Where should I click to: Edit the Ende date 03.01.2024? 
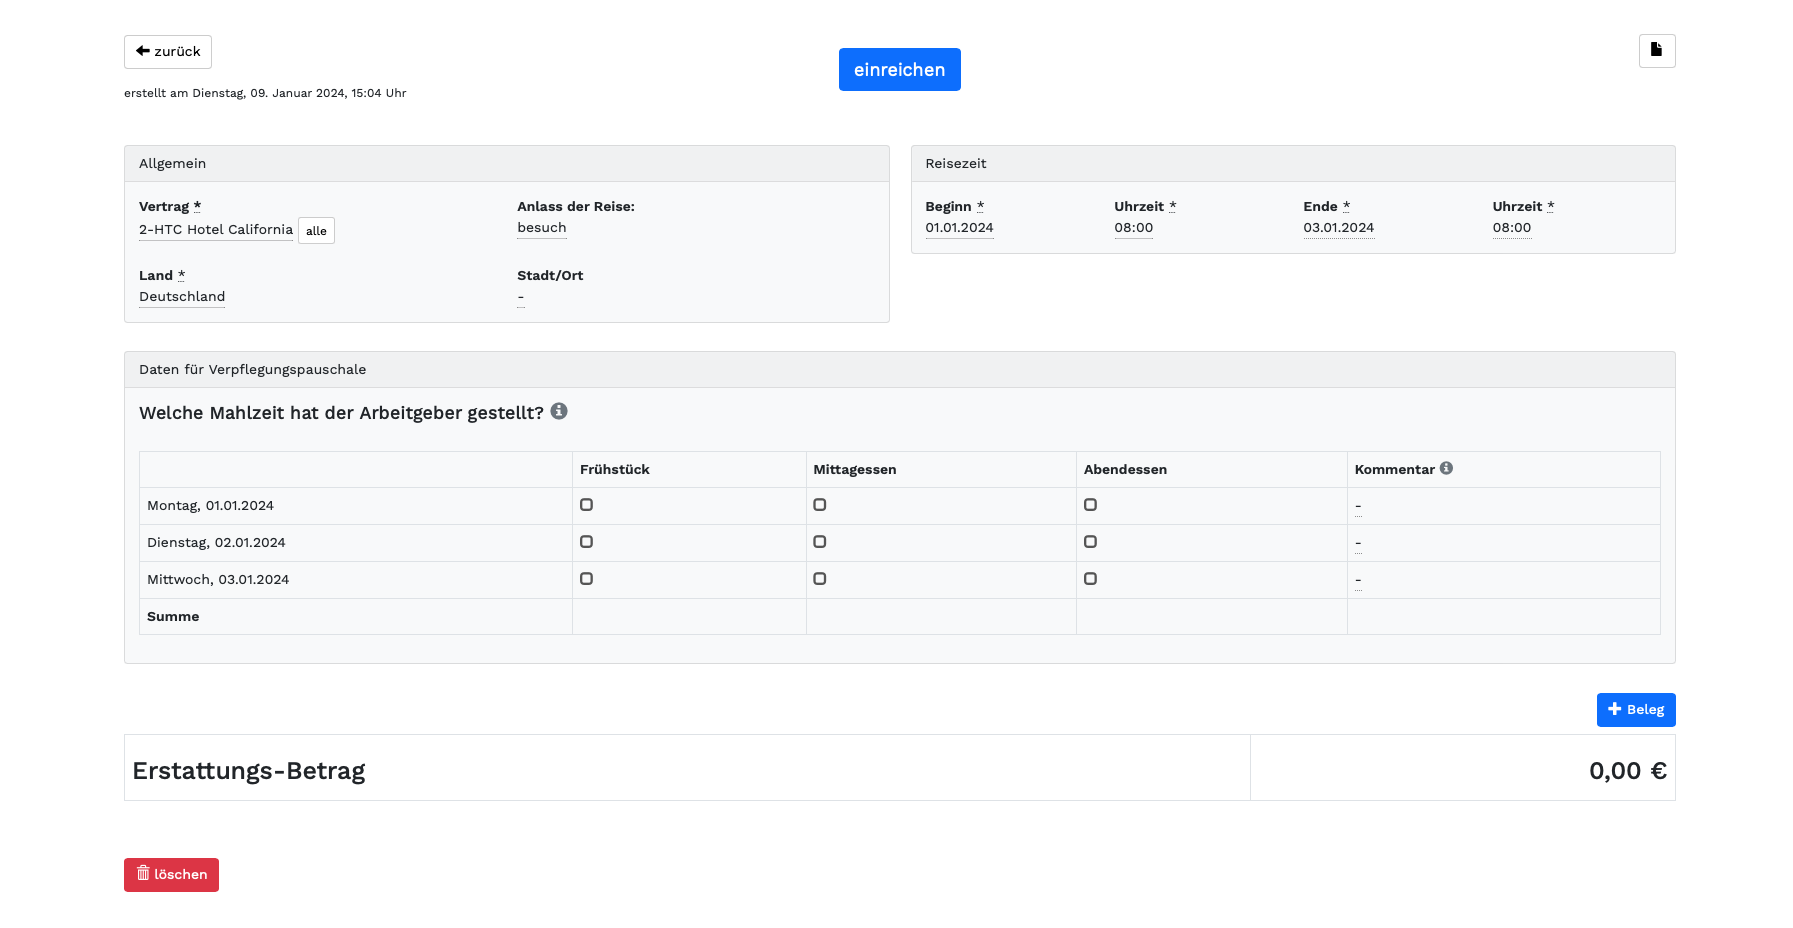coord(1338,228)
